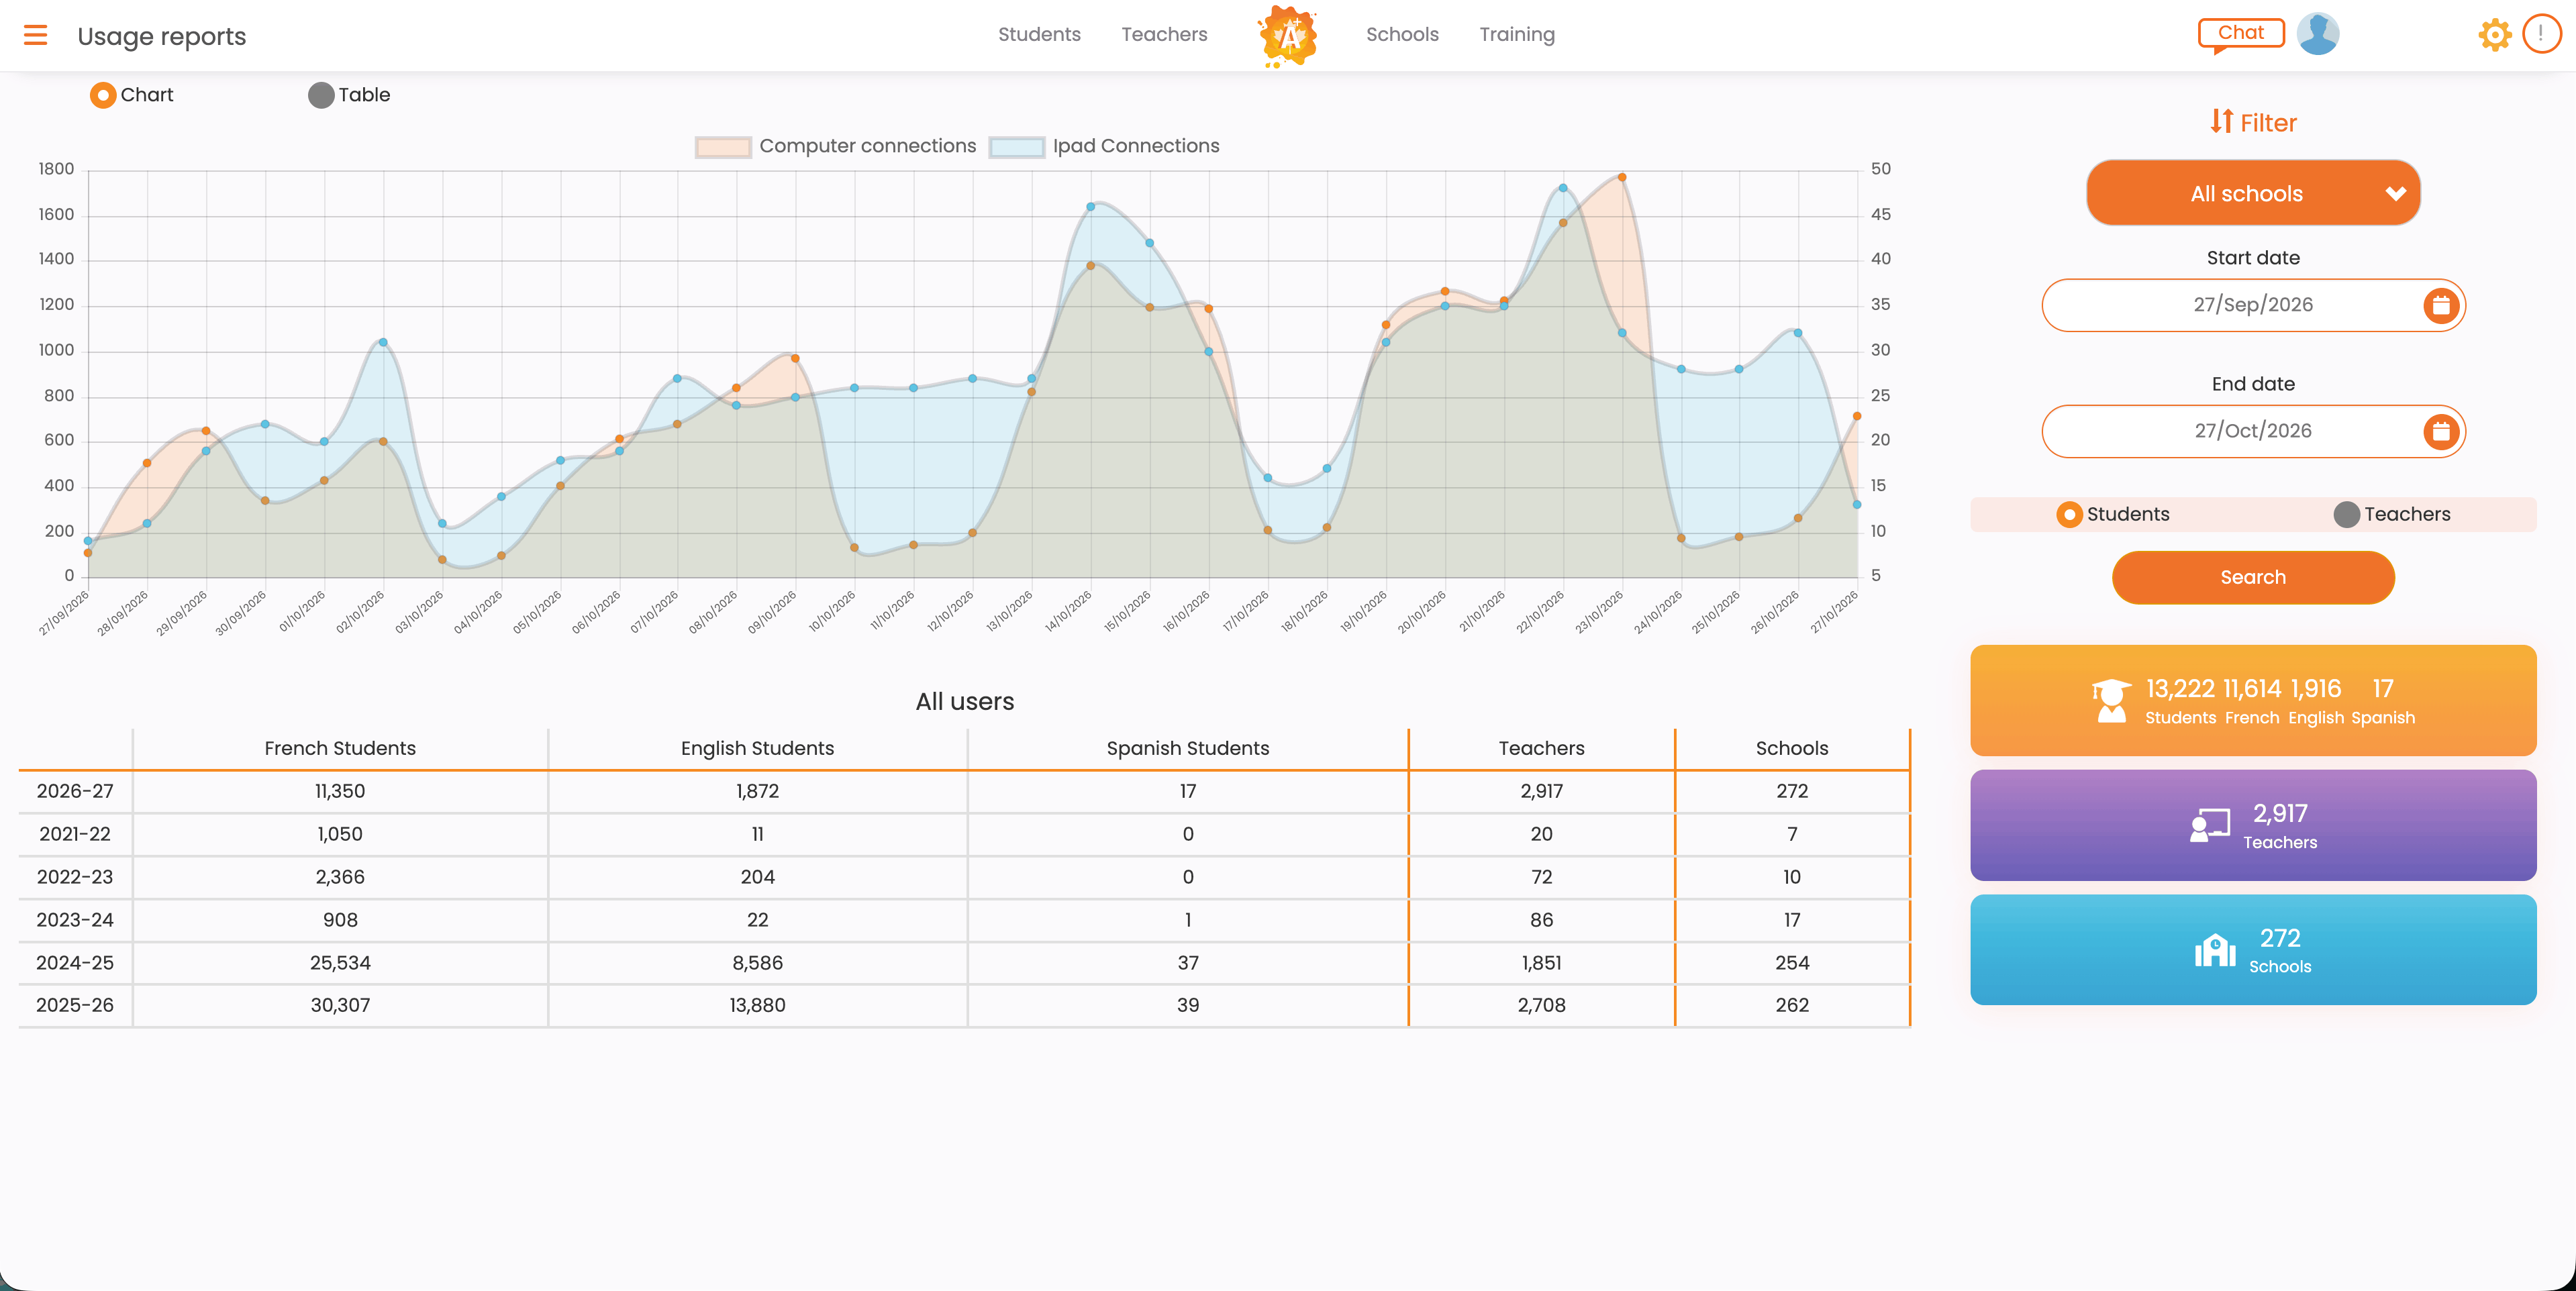Image resolution: width=2576 pixels, height=1291 pixels.
Task: Click the Search button
Action: point(2253,577)
